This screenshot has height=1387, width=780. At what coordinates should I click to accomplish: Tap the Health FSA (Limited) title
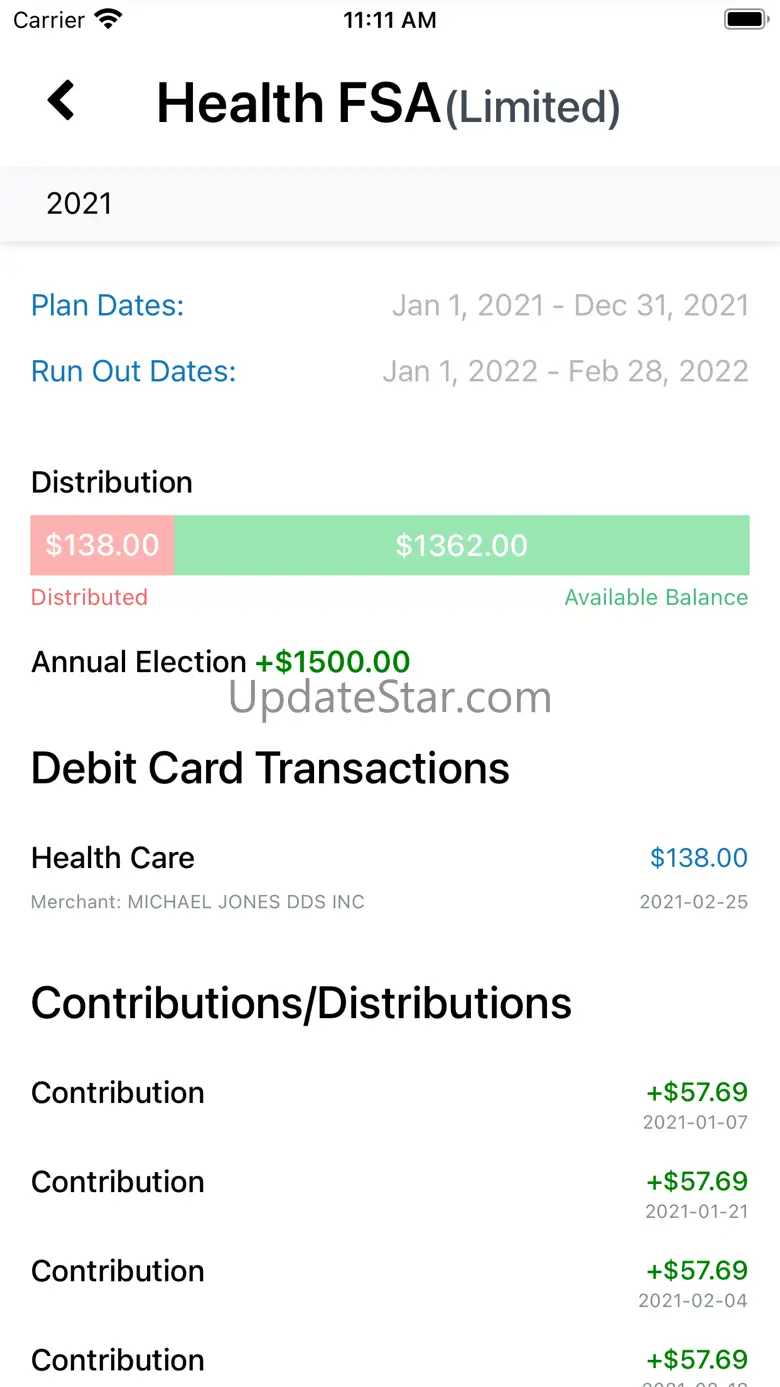[x=388, y=104]
